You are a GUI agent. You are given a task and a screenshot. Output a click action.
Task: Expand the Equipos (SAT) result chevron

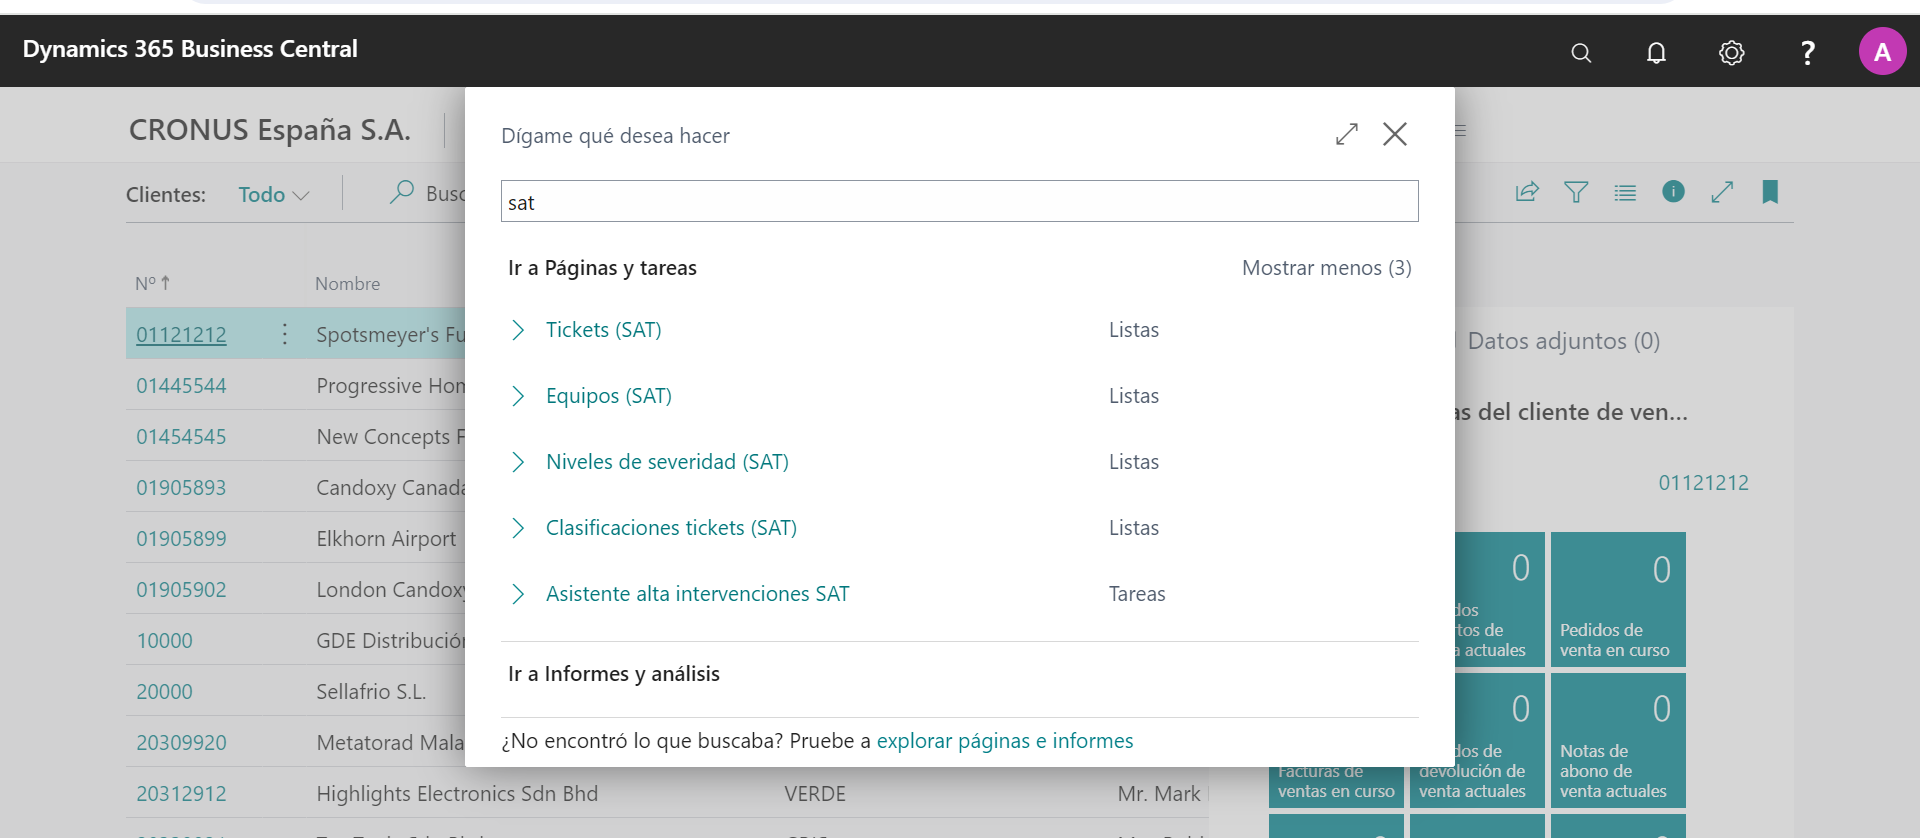518,396
